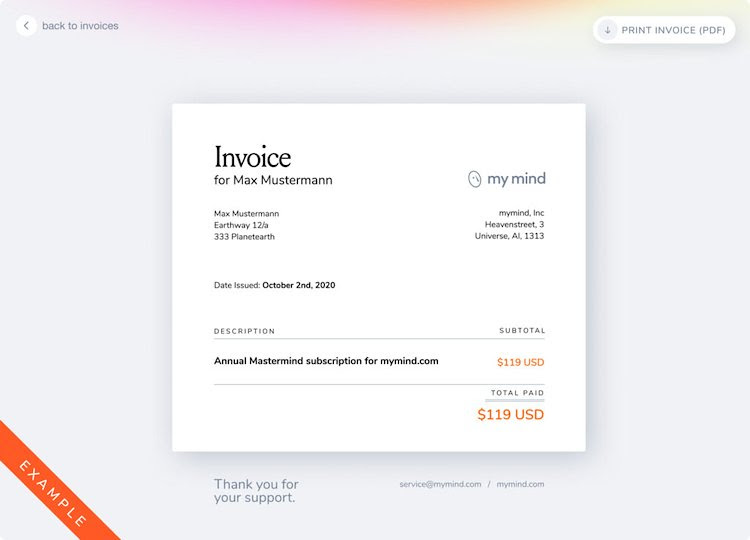Click the SUBTOTAL column header
The image size is (750, 540).
click(x=521, y=331)
